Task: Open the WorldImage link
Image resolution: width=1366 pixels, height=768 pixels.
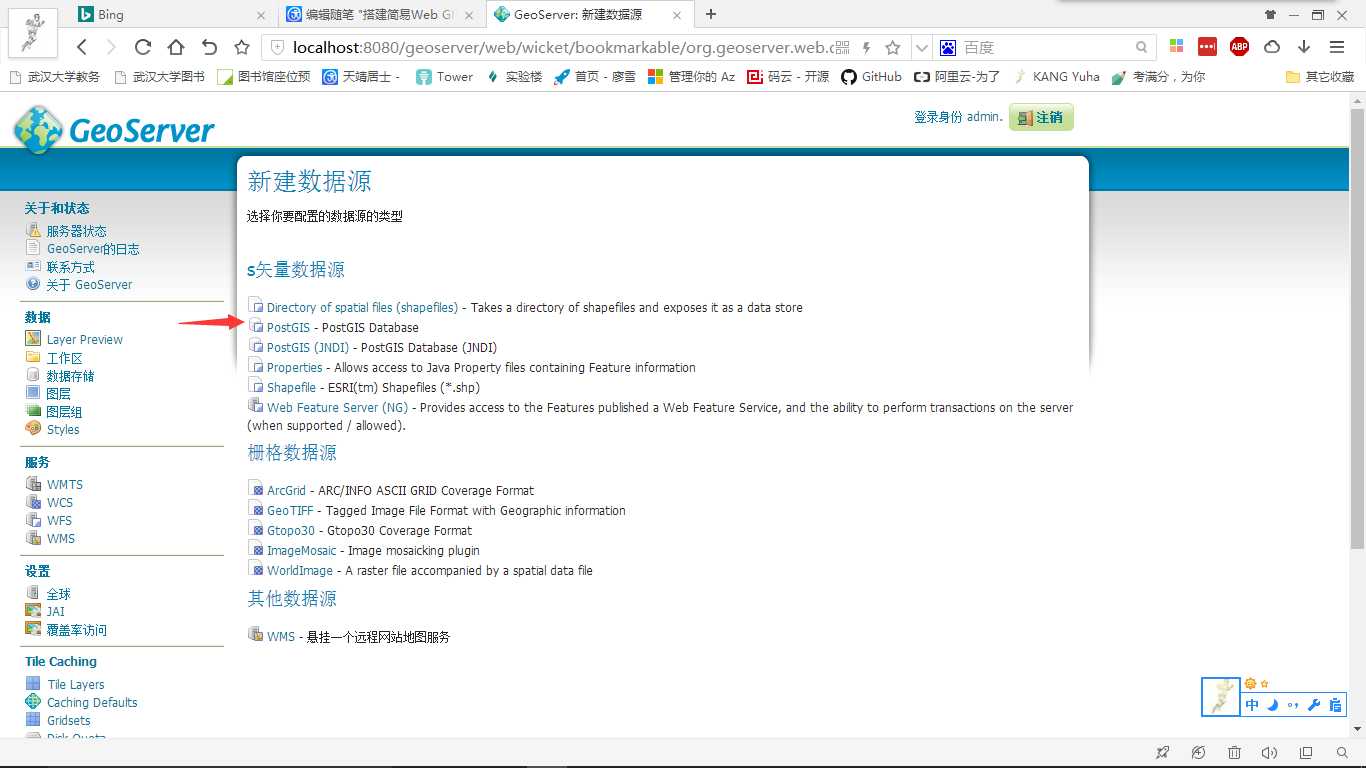Action: tap(300, 570)
